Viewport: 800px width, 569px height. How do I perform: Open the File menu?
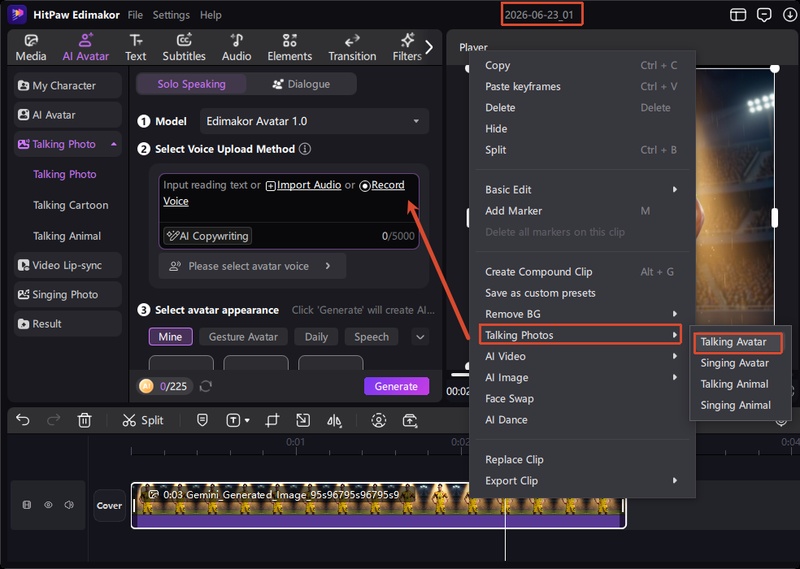pyautogui.click(x=135, y=15)
